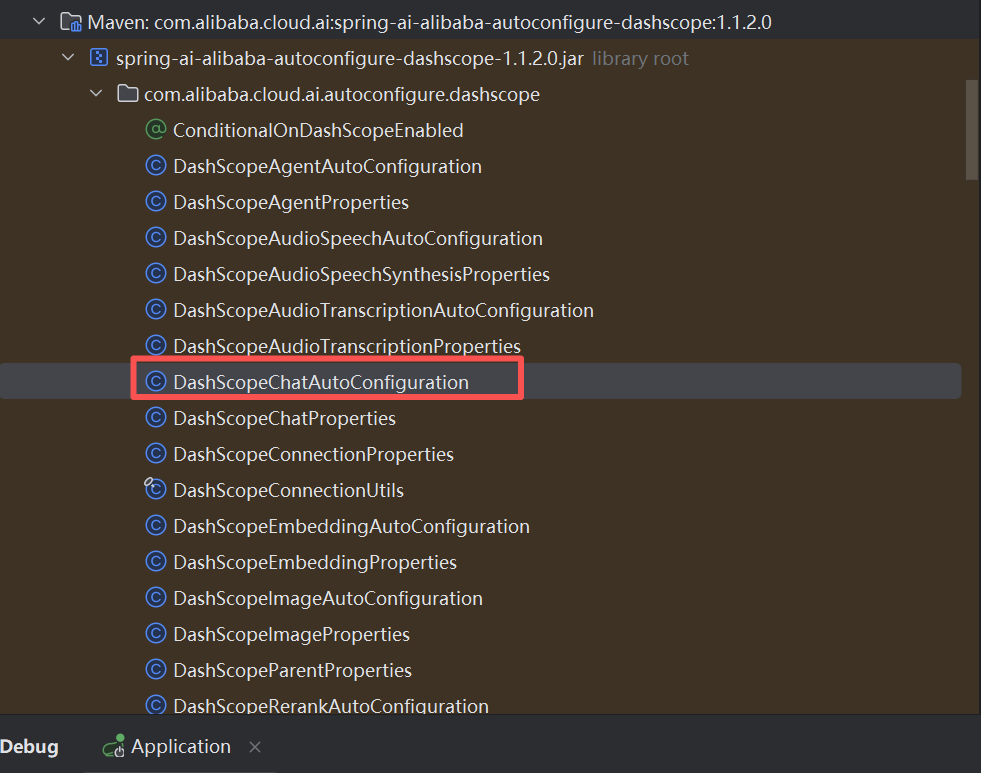Select DashScopeAgentProperties class
Viewport: 981px width, 773px height.
[291, 203]
